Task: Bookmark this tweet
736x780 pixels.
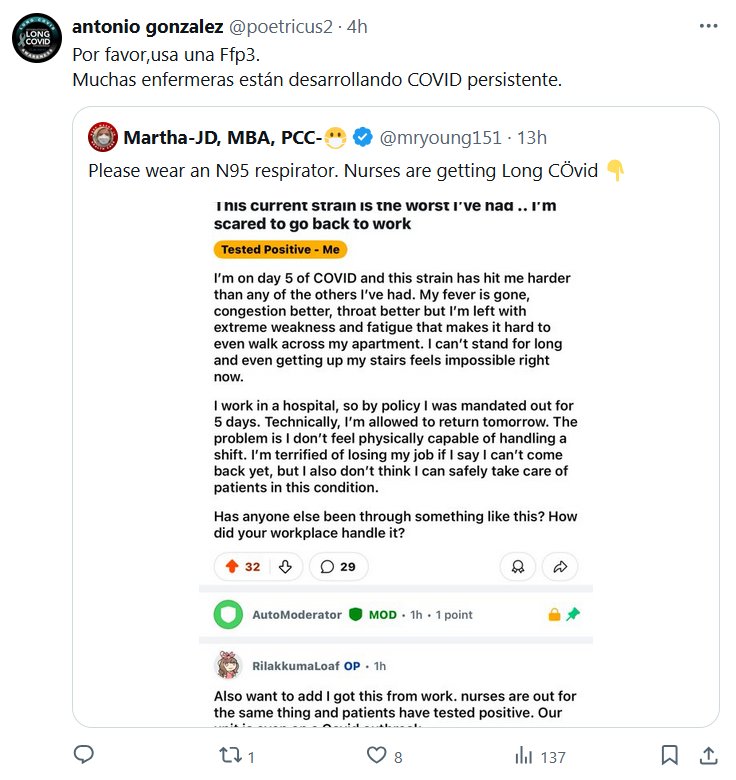Action: click(x=670, y=755)
